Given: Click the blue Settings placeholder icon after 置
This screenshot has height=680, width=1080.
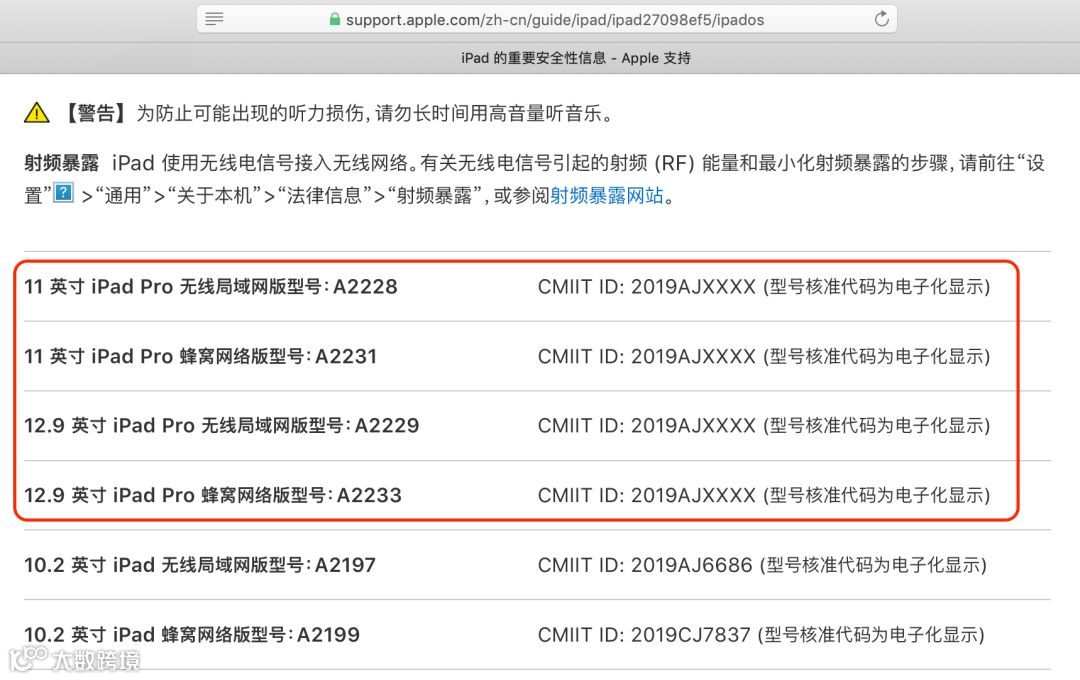Looking at the screenshot, I should (x=63, y=192).
